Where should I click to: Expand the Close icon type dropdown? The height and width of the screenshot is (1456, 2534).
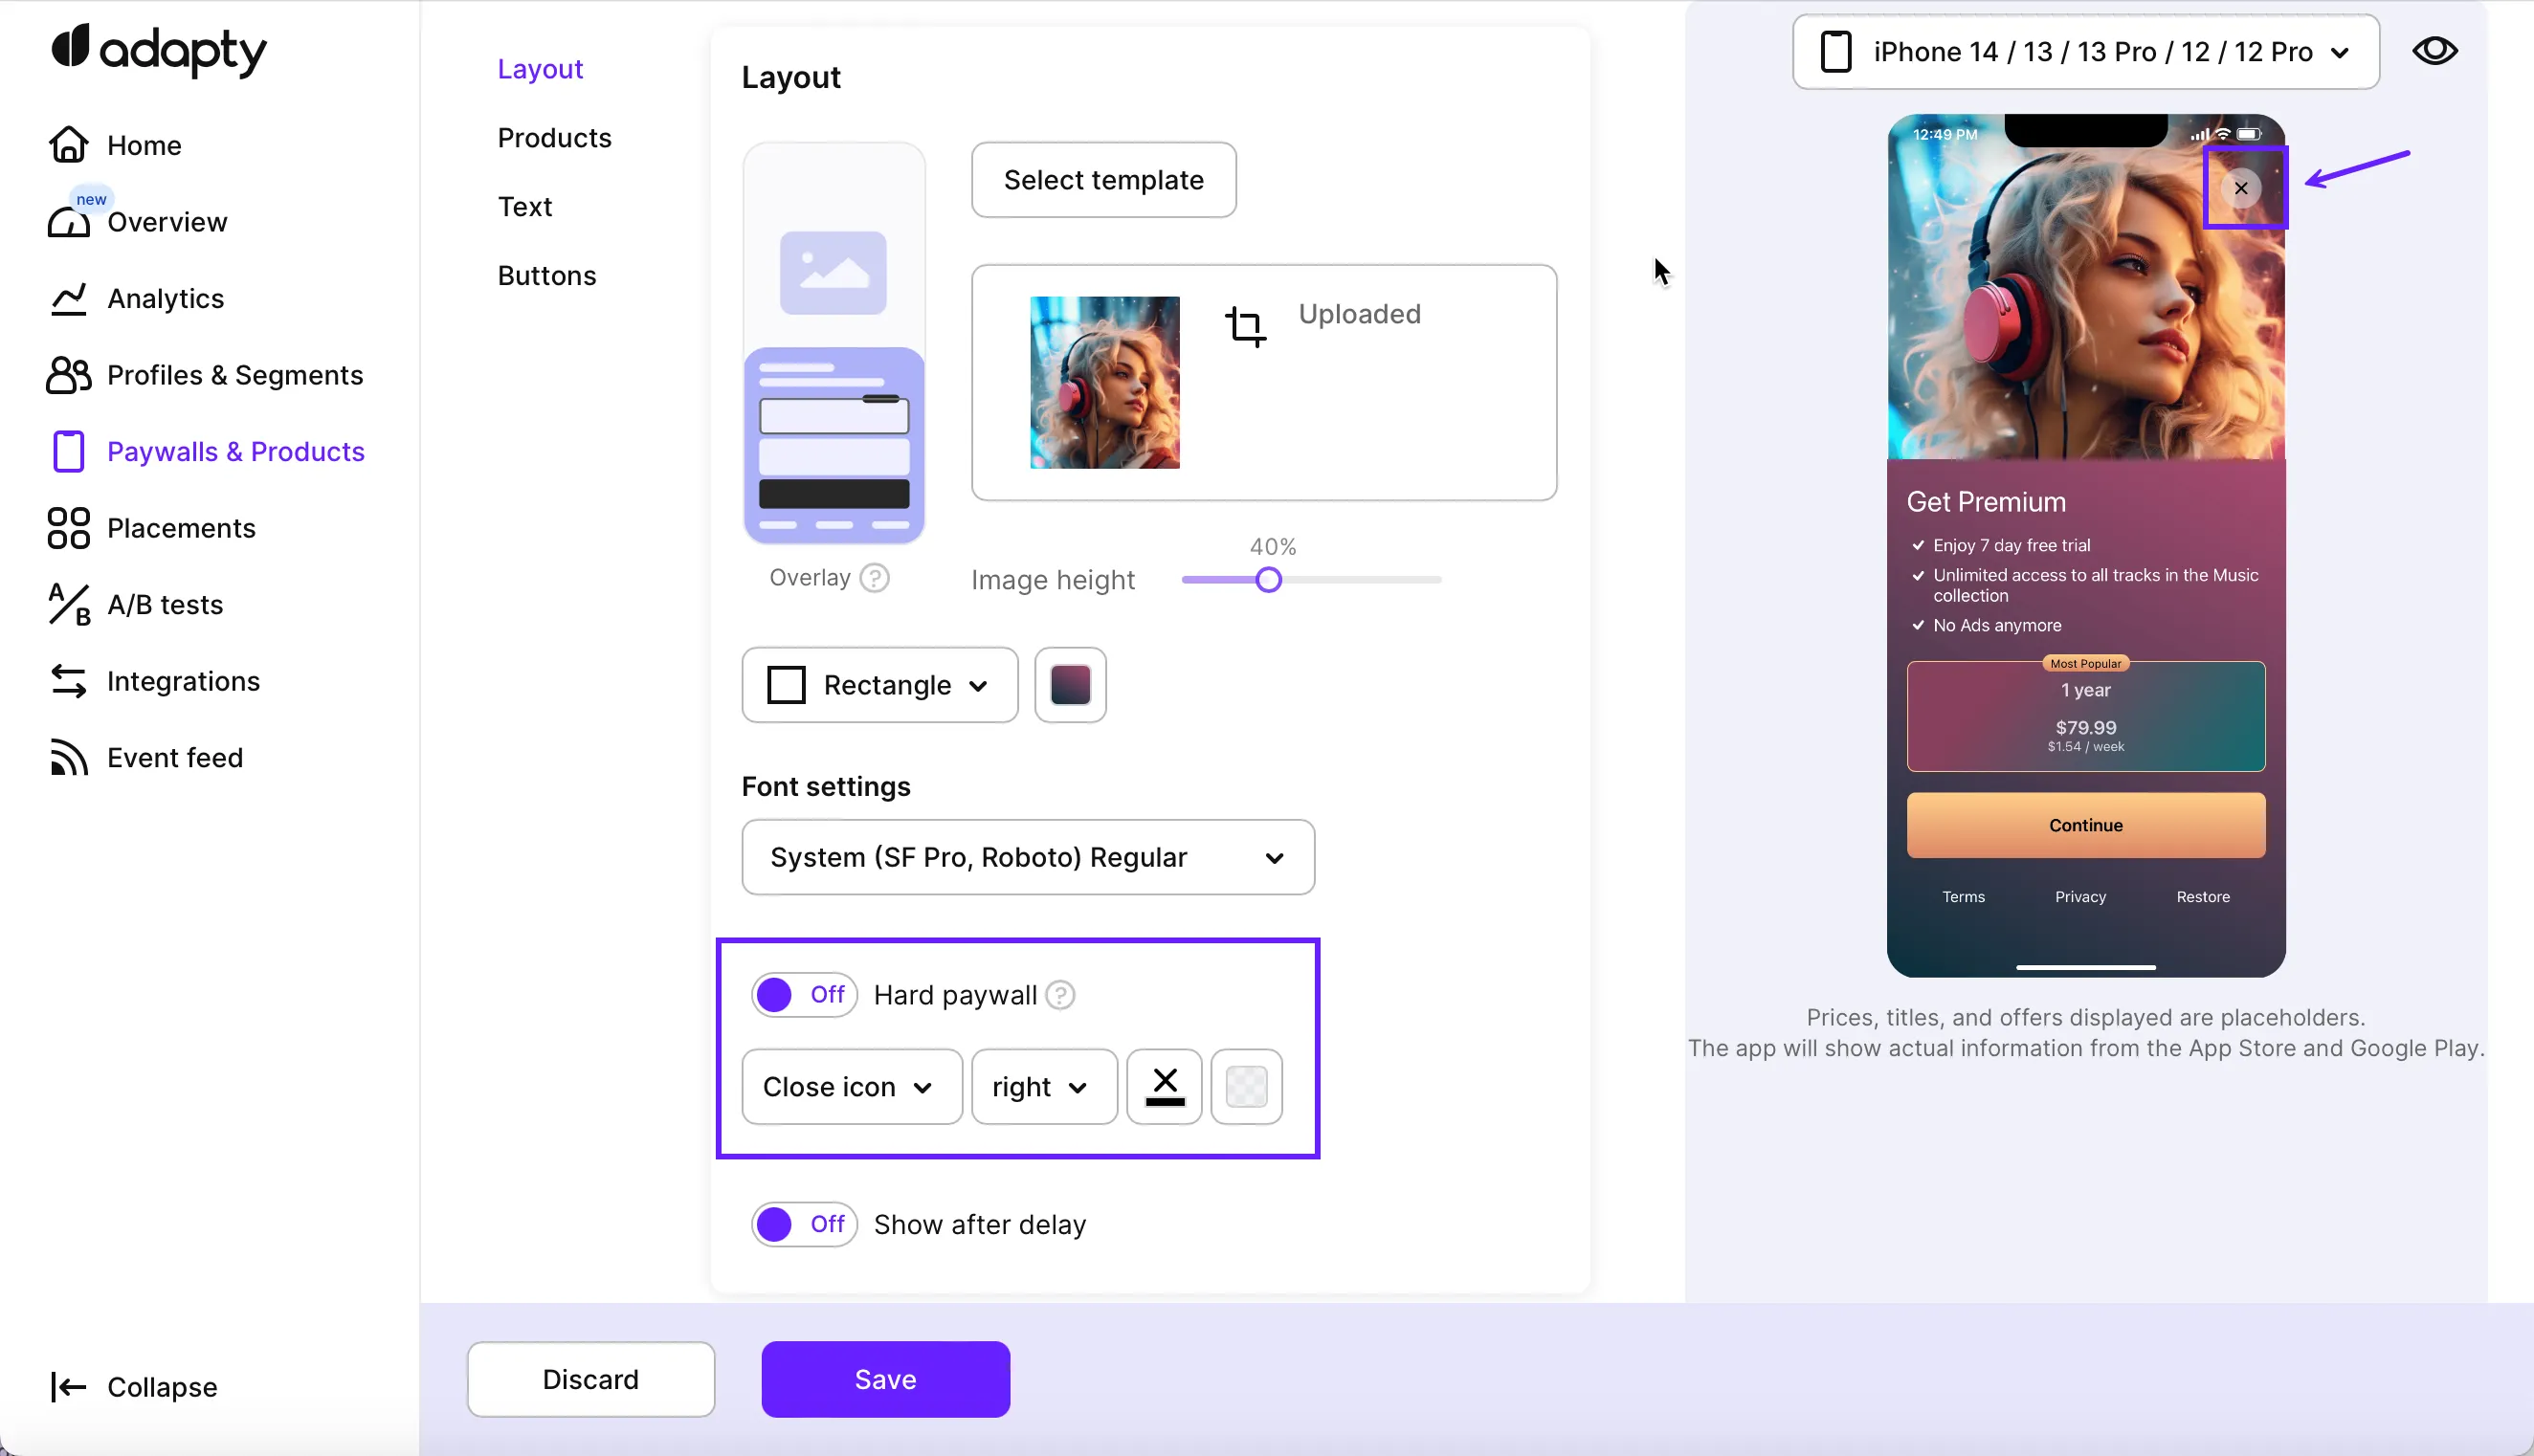point(851,1087)
